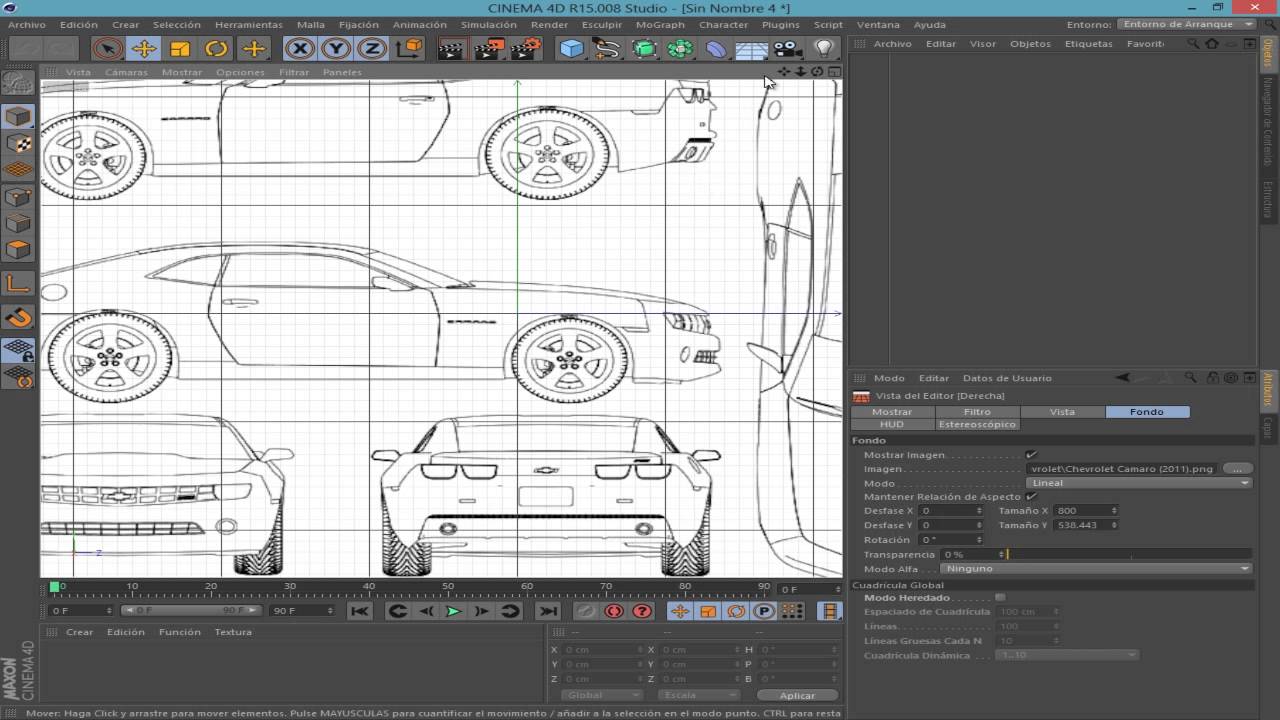Screen dimensions: 1280x720
Task: Jump to the end of animation
Action: (x=548, y=611)
